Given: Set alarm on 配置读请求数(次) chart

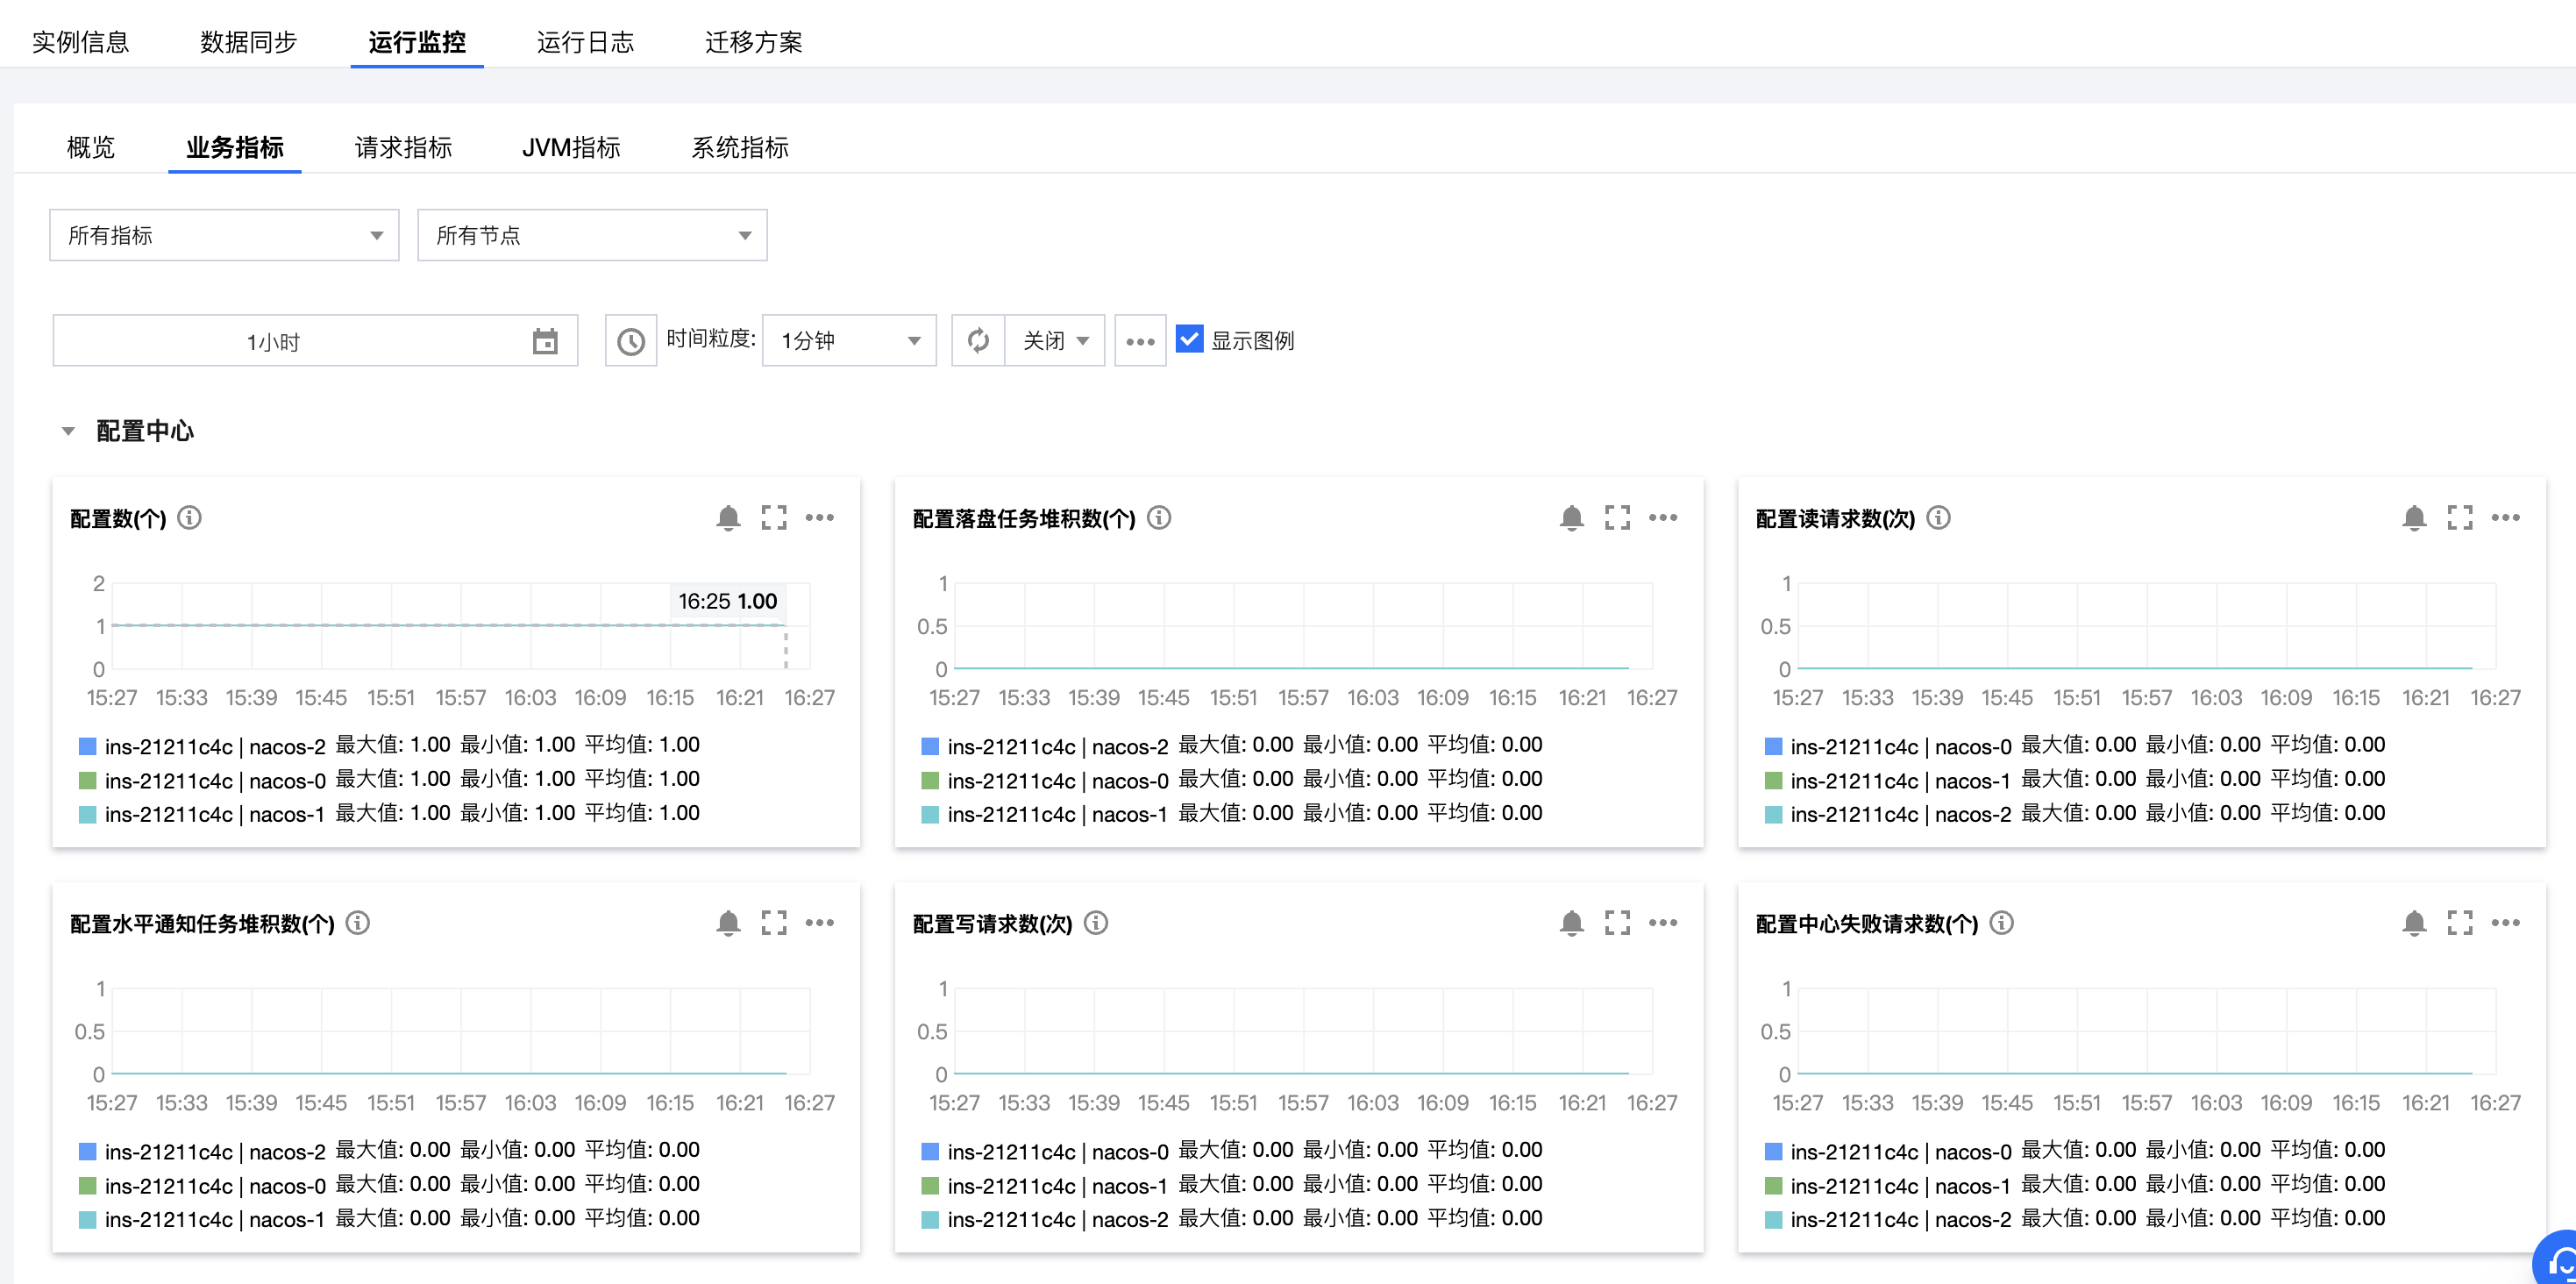Looking at the screenshot, I should (2414, 518).
